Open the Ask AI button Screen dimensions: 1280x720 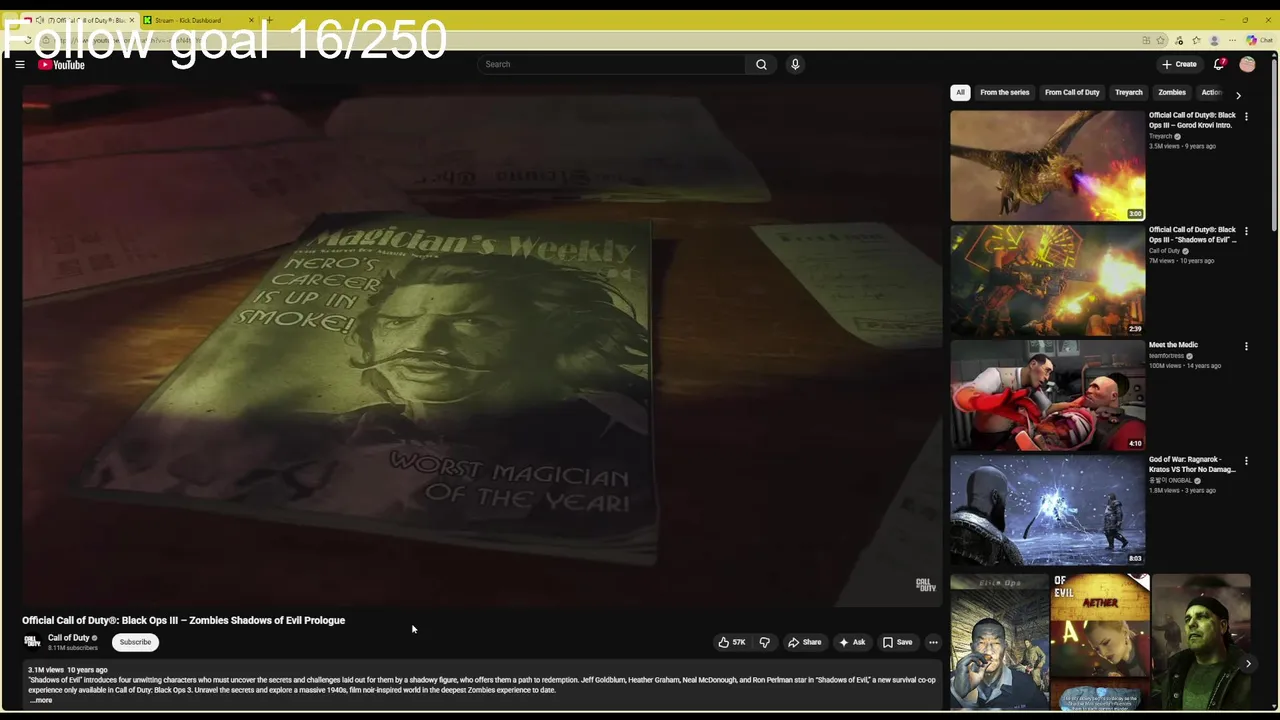(852, 642)
